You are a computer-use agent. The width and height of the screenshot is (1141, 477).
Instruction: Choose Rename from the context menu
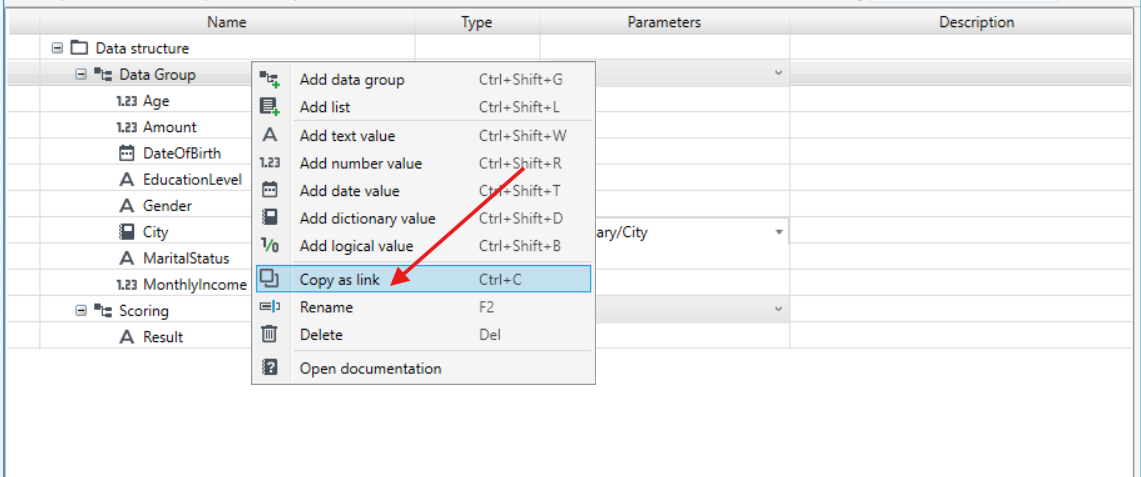click(x=424, y=307)
